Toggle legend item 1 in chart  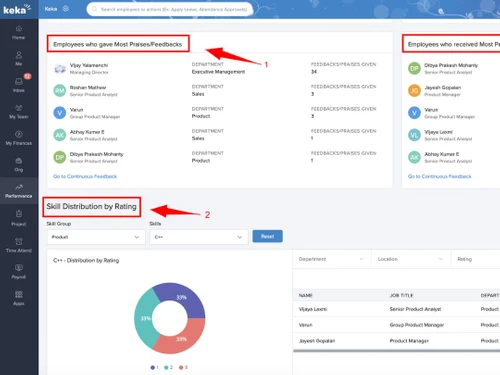[154, 367]
